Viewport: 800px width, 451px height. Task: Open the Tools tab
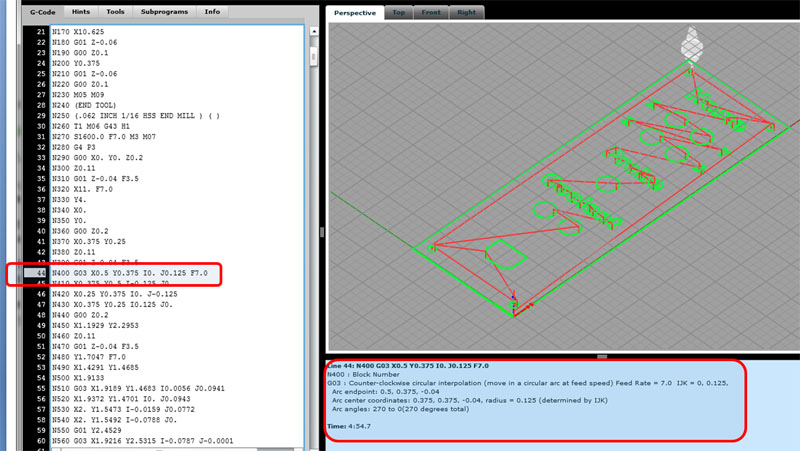point(115,12)
